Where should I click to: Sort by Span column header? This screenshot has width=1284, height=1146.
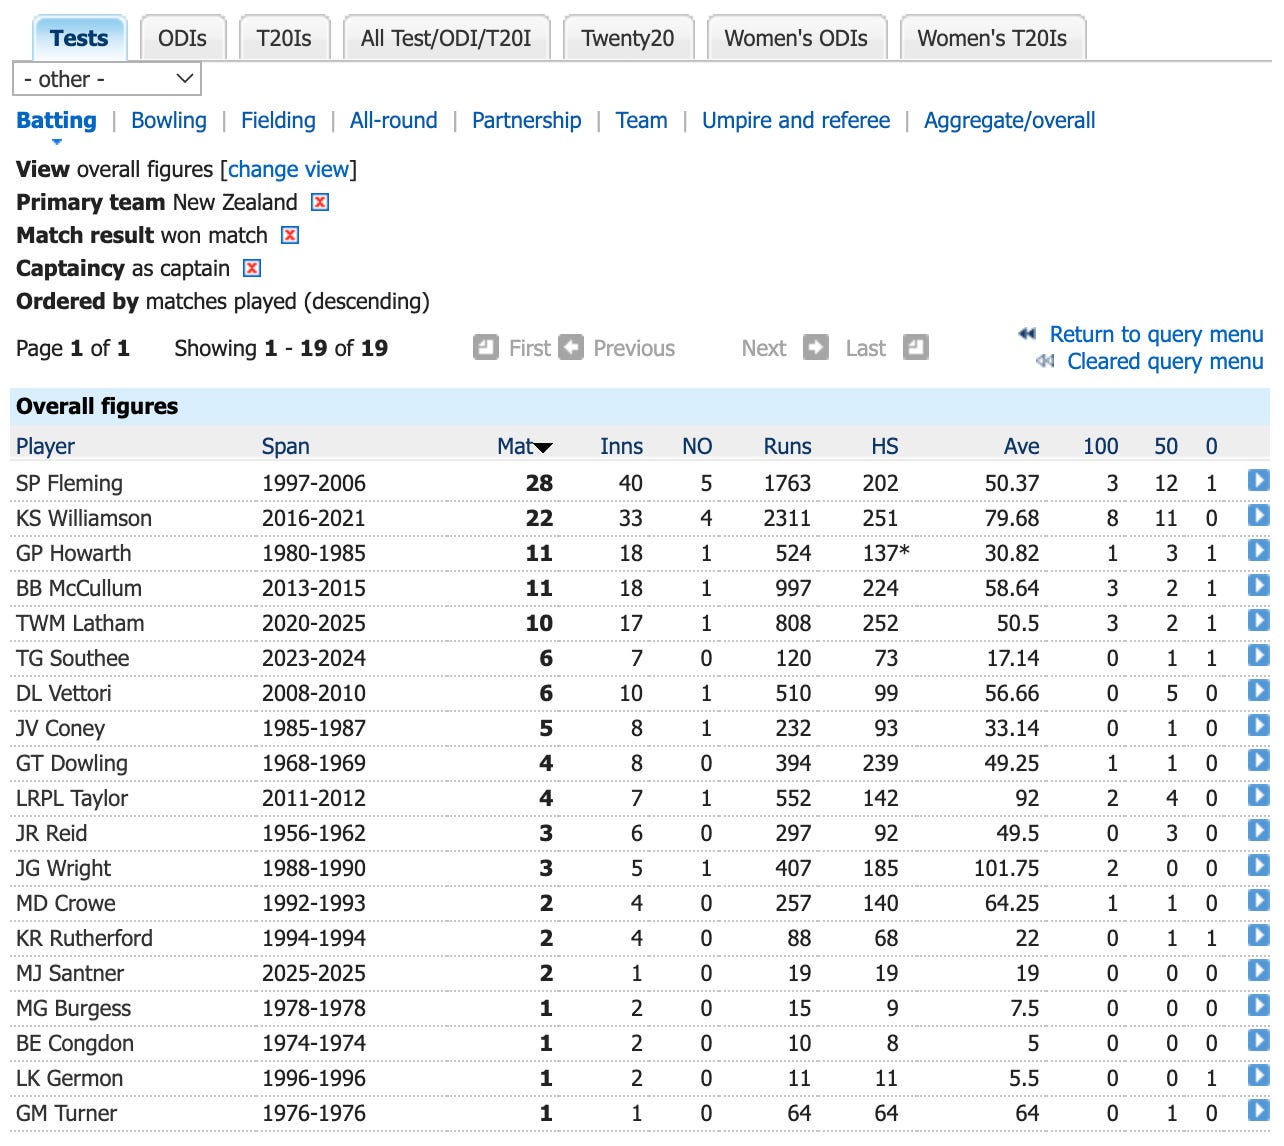[286, 446]
